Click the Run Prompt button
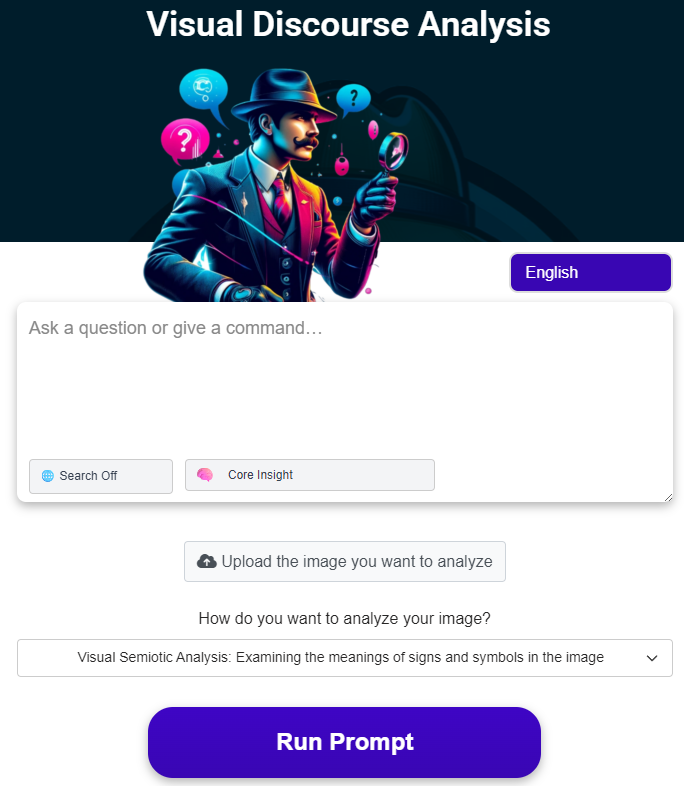Screen dimensions: 684x786 [x=344, y=742]
